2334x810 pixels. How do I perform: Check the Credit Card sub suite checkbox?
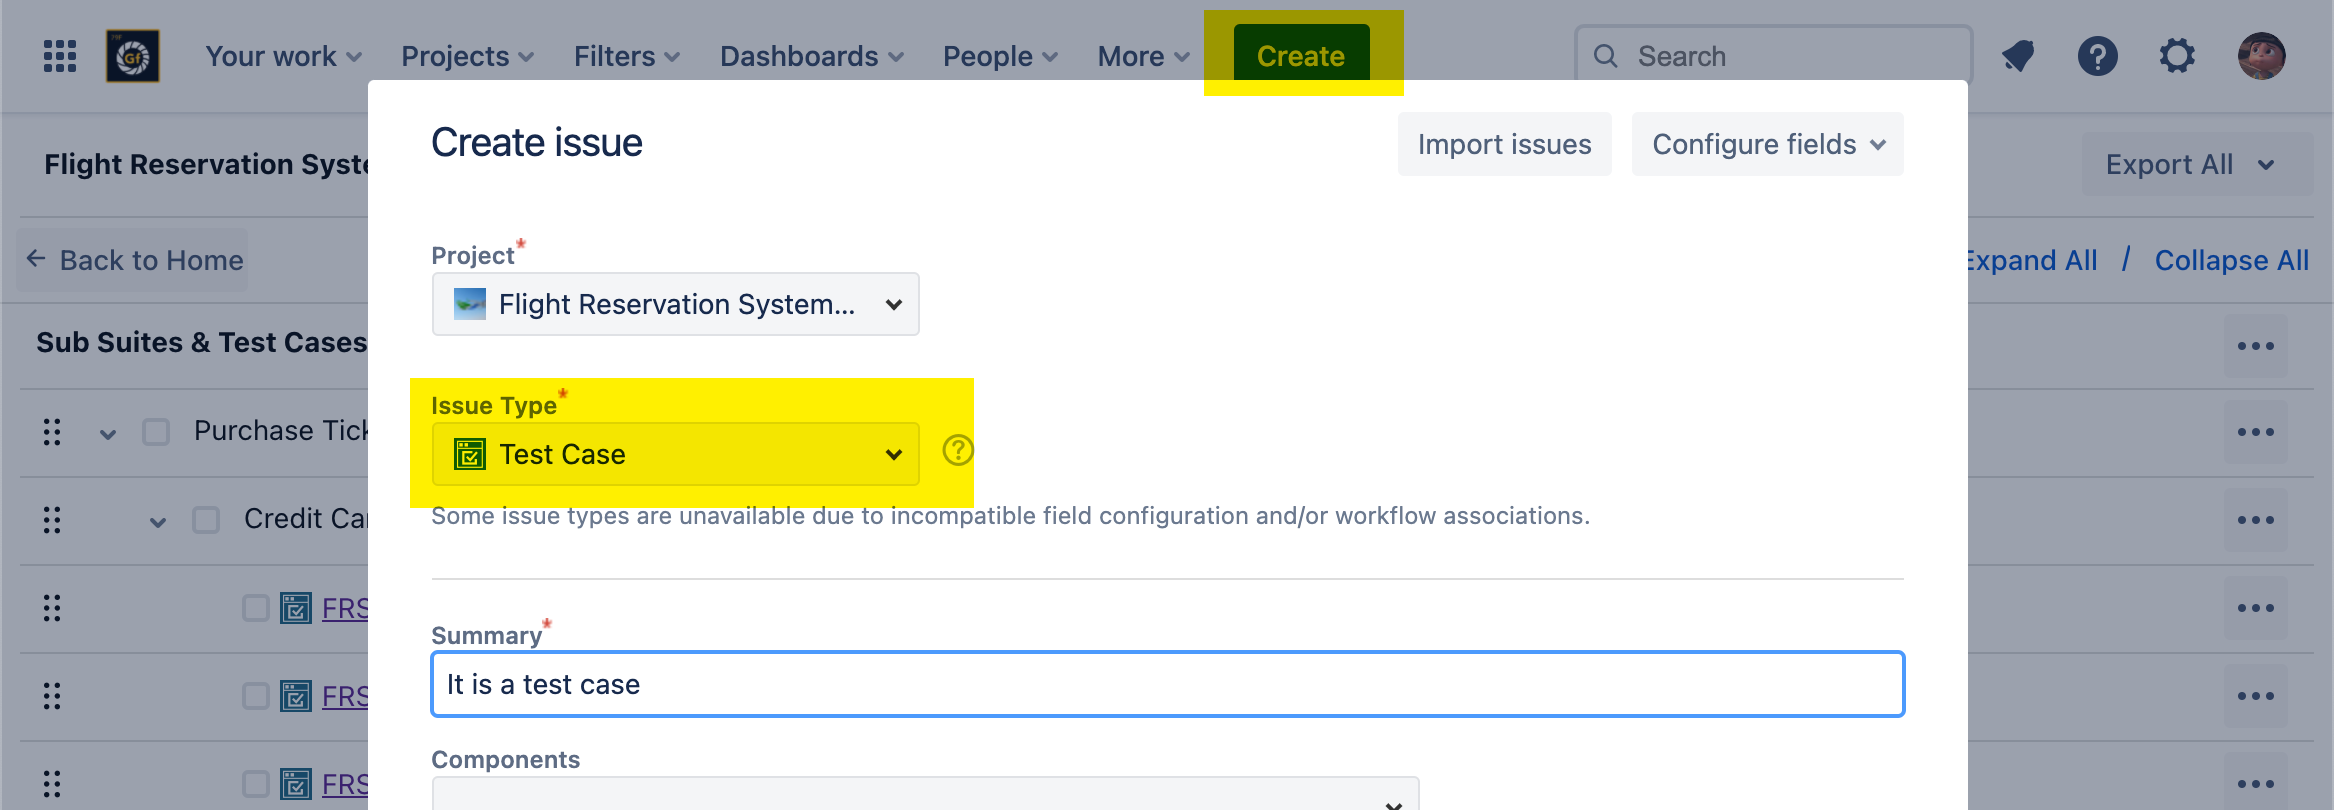point(206,520)
